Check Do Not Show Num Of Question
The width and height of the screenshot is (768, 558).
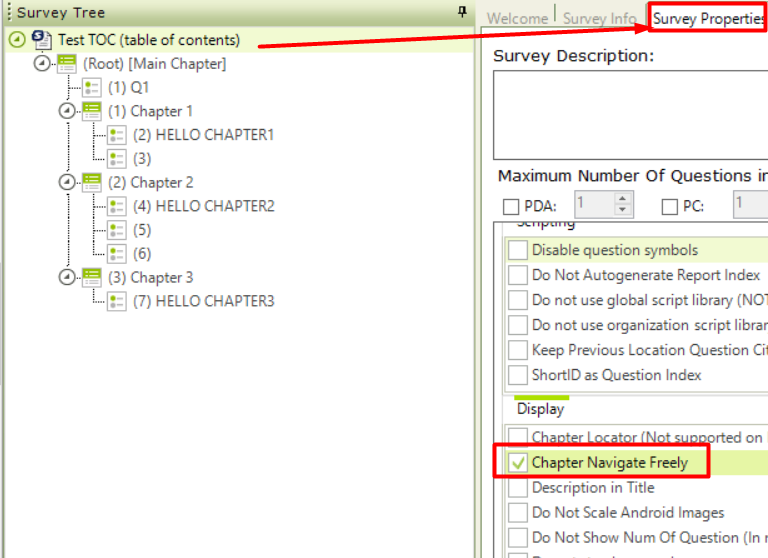pos(518,537)
